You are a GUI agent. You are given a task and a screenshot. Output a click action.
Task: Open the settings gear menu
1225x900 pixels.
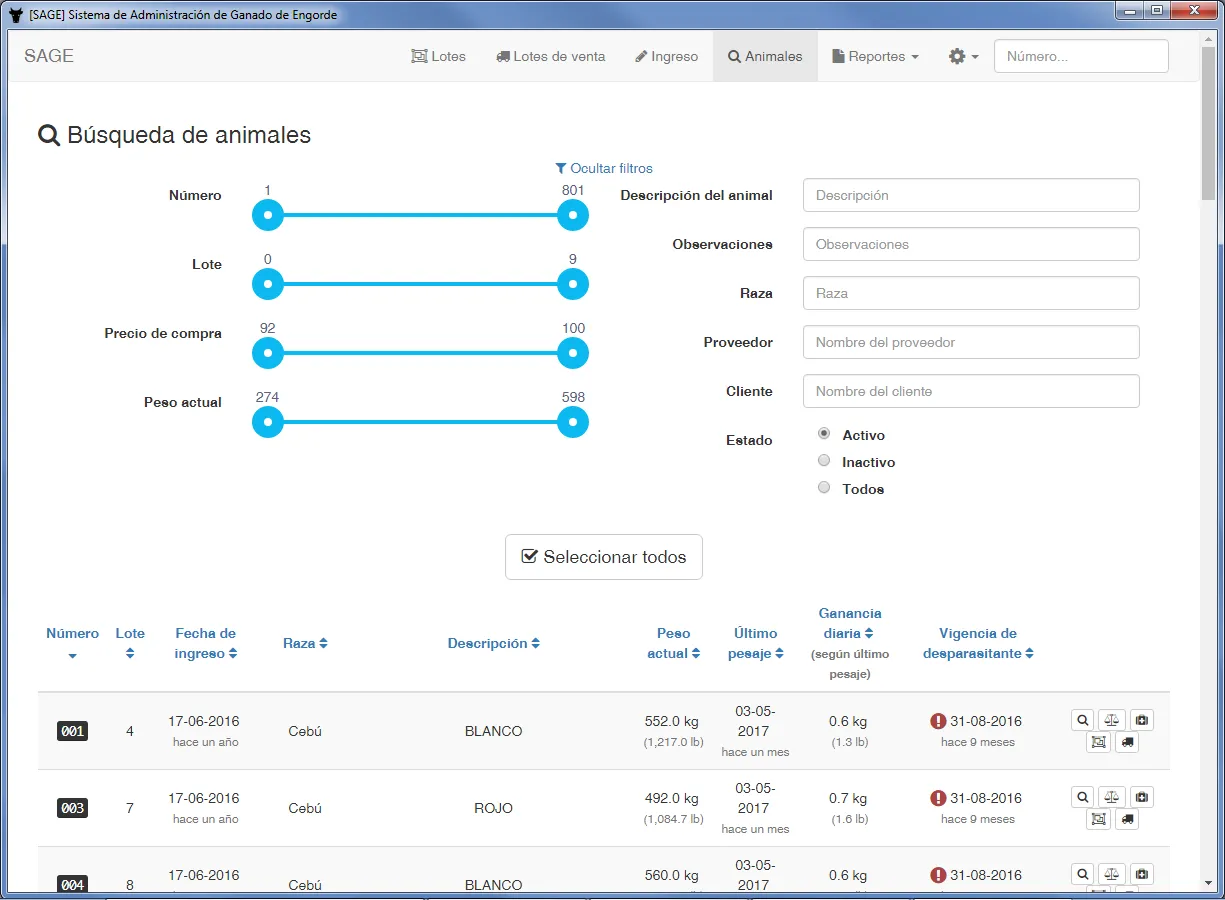coord(961,56)
